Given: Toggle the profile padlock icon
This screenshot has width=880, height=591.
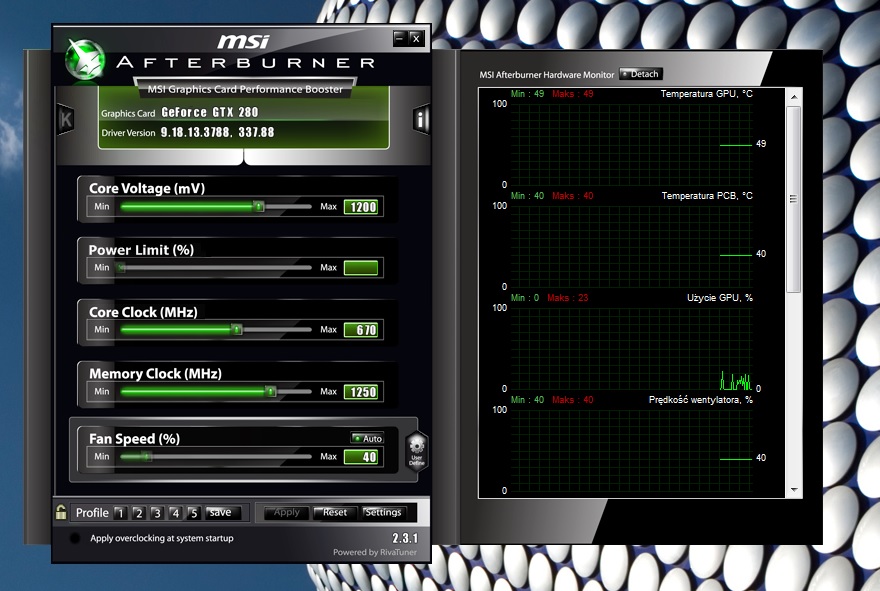Looking at the screenshot, I should pyautogui.click(x=61, y=512).
